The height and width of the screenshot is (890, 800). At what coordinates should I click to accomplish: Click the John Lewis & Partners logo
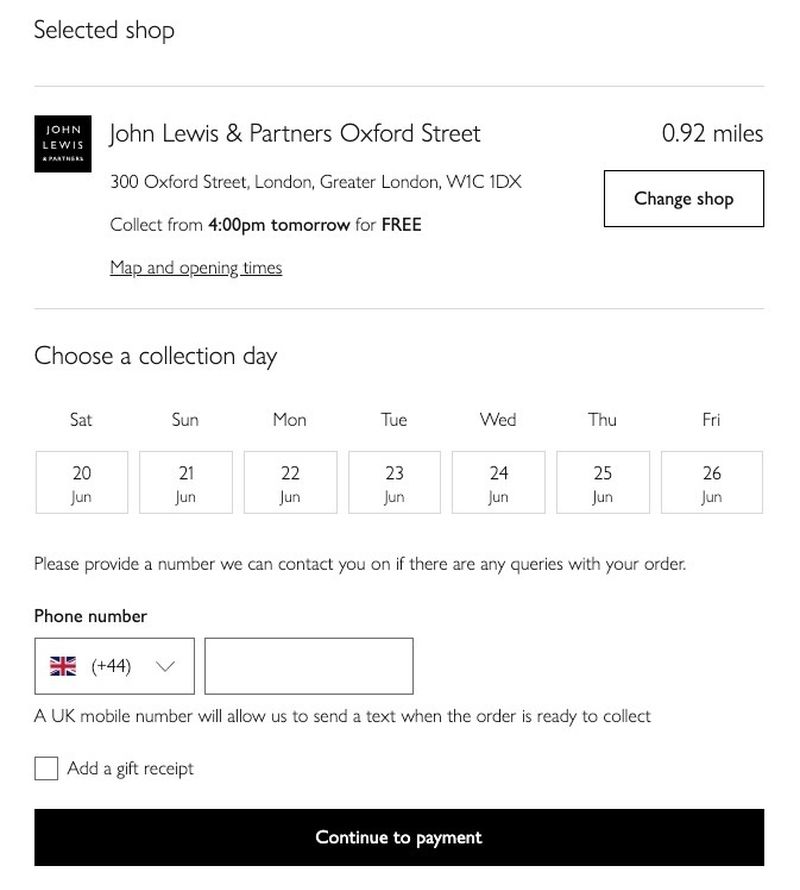click(62, 144)
